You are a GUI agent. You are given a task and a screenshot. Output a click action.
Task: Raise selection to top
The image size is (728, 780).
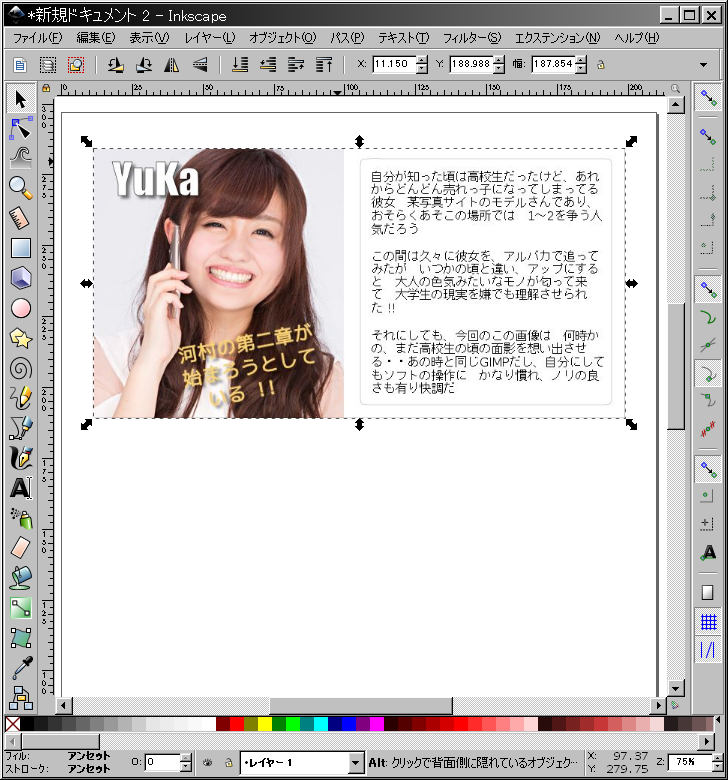pyautogui.click(x=324, y=65)
